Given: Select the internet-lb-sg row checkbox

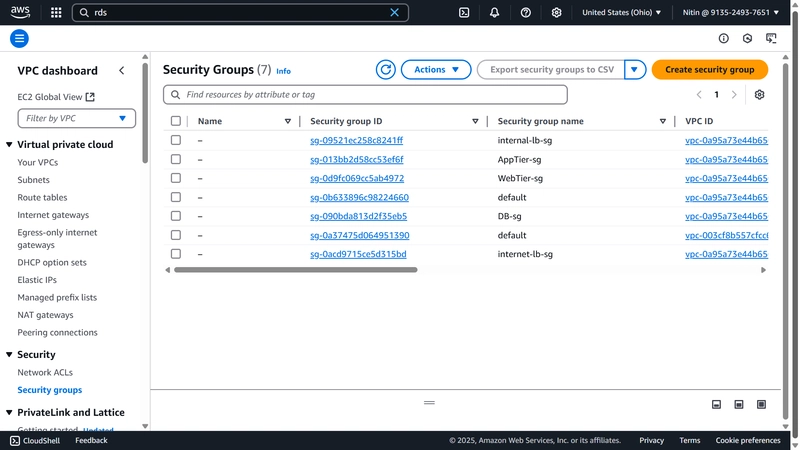Looking at the screenshot, I should (x=176, y=254).
